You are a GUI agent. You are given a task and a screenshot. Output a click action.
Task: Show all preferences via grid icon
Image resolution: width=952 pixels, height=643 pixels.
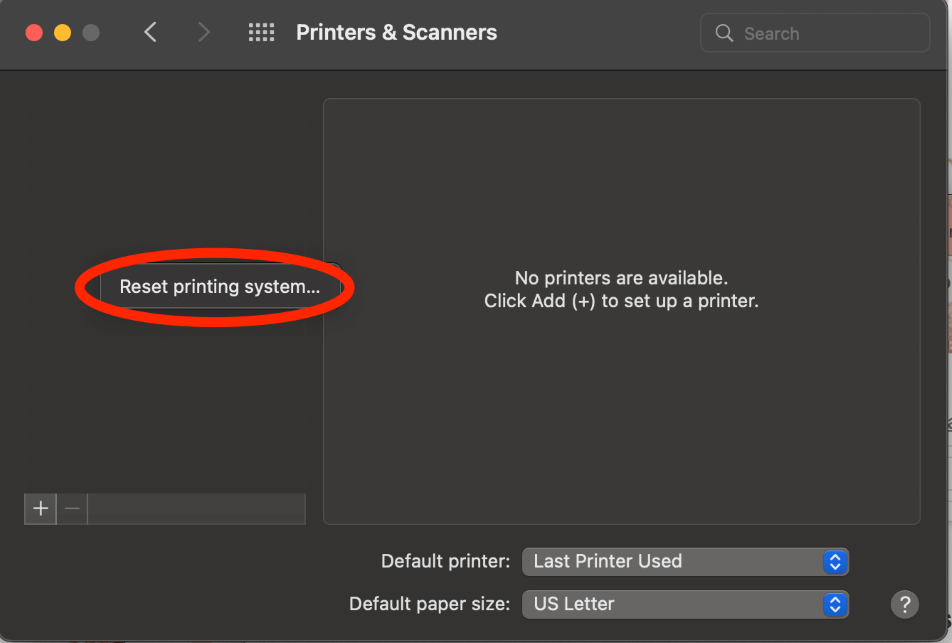(x=261, y=33)
